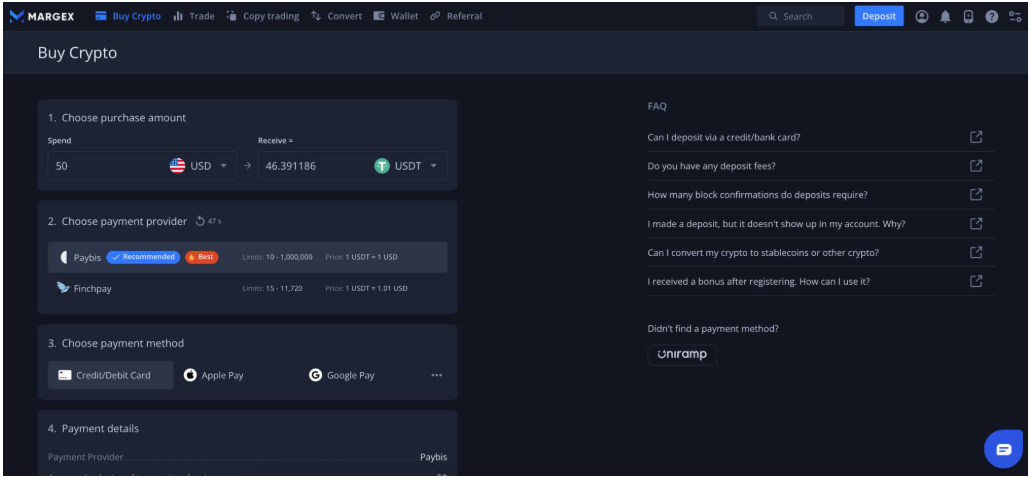The height and width of the screenshot is (479, 1032).
Task: Open the Referral page
Action: (x=456, y=16)
